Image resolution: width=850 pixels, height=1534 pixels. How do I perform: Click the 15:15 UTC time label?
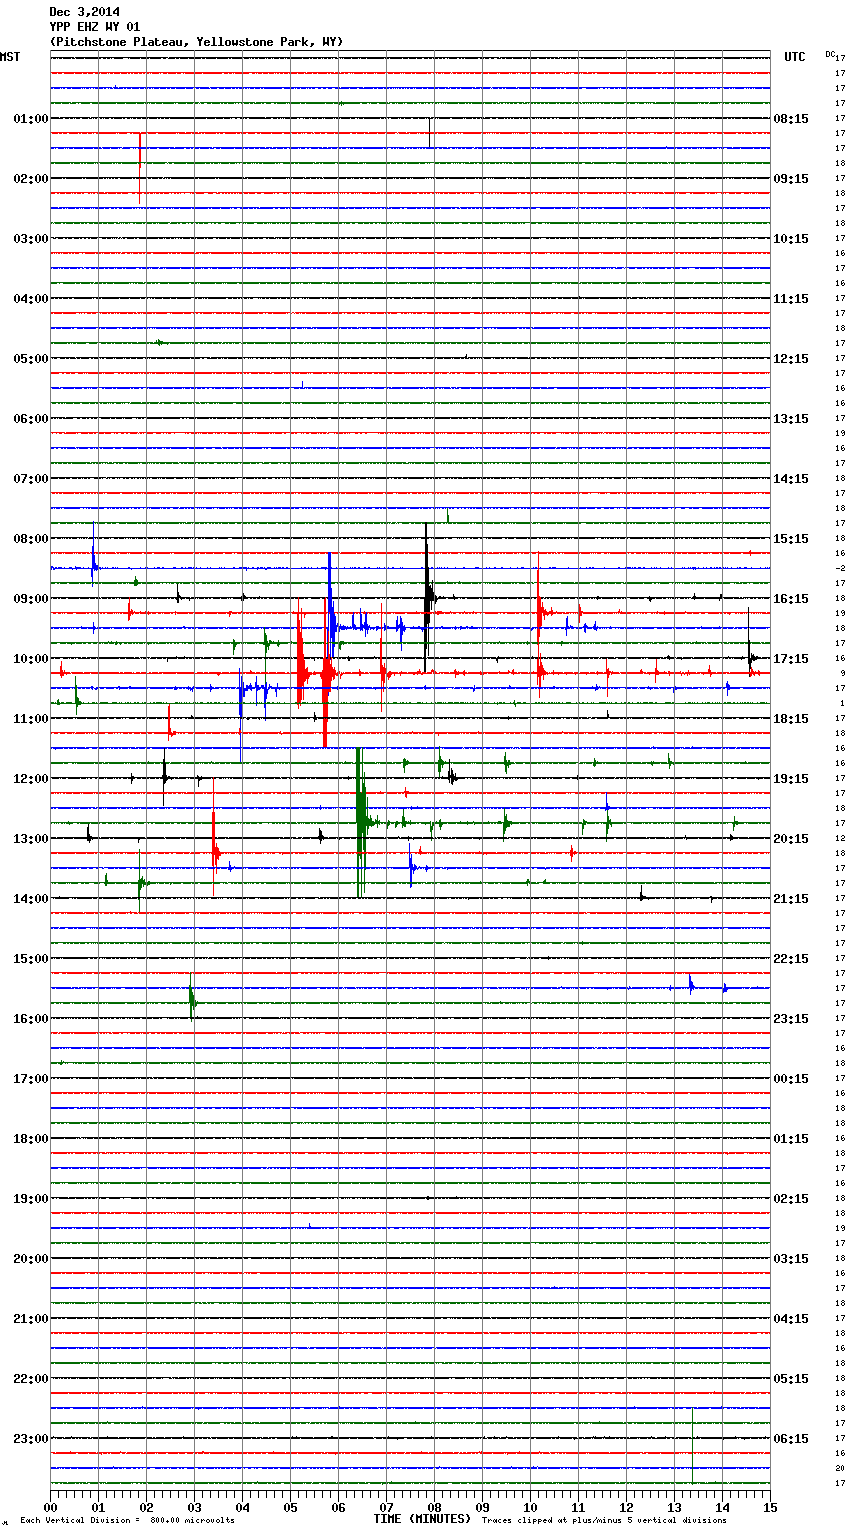[x=791, y=539]
